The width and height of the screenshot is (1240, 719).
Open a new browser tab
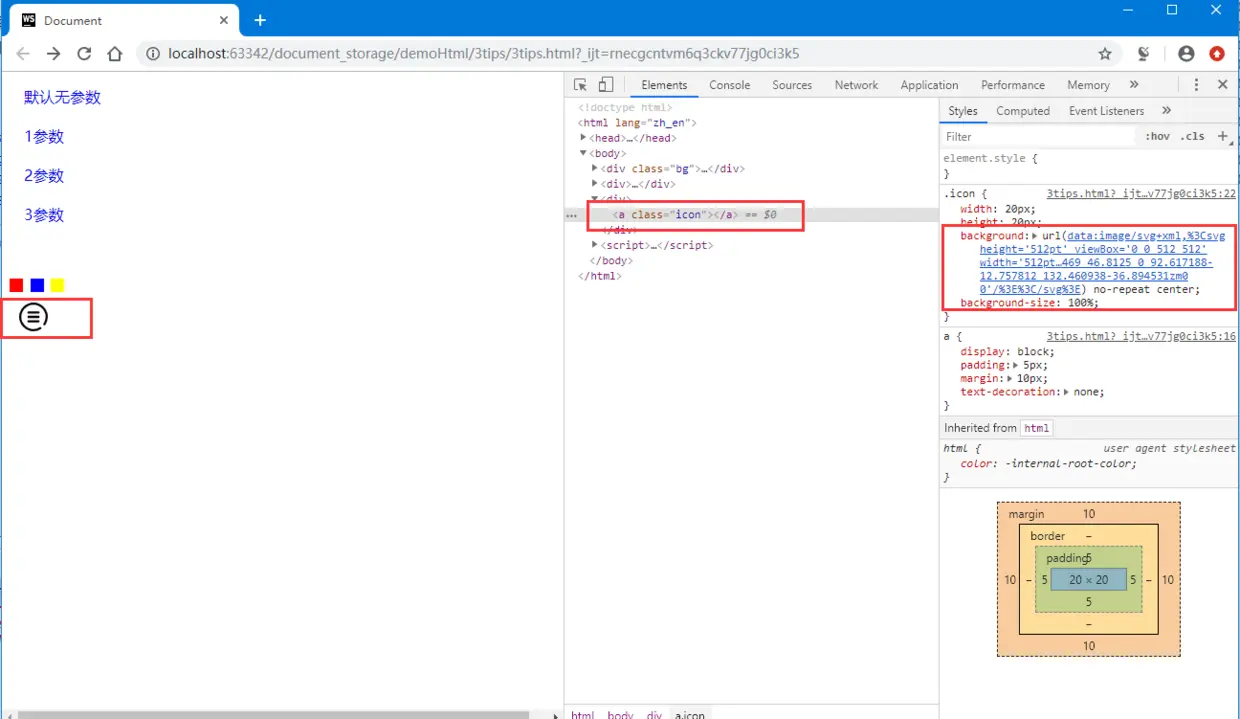pyautogui.click(x=260, y=20)
